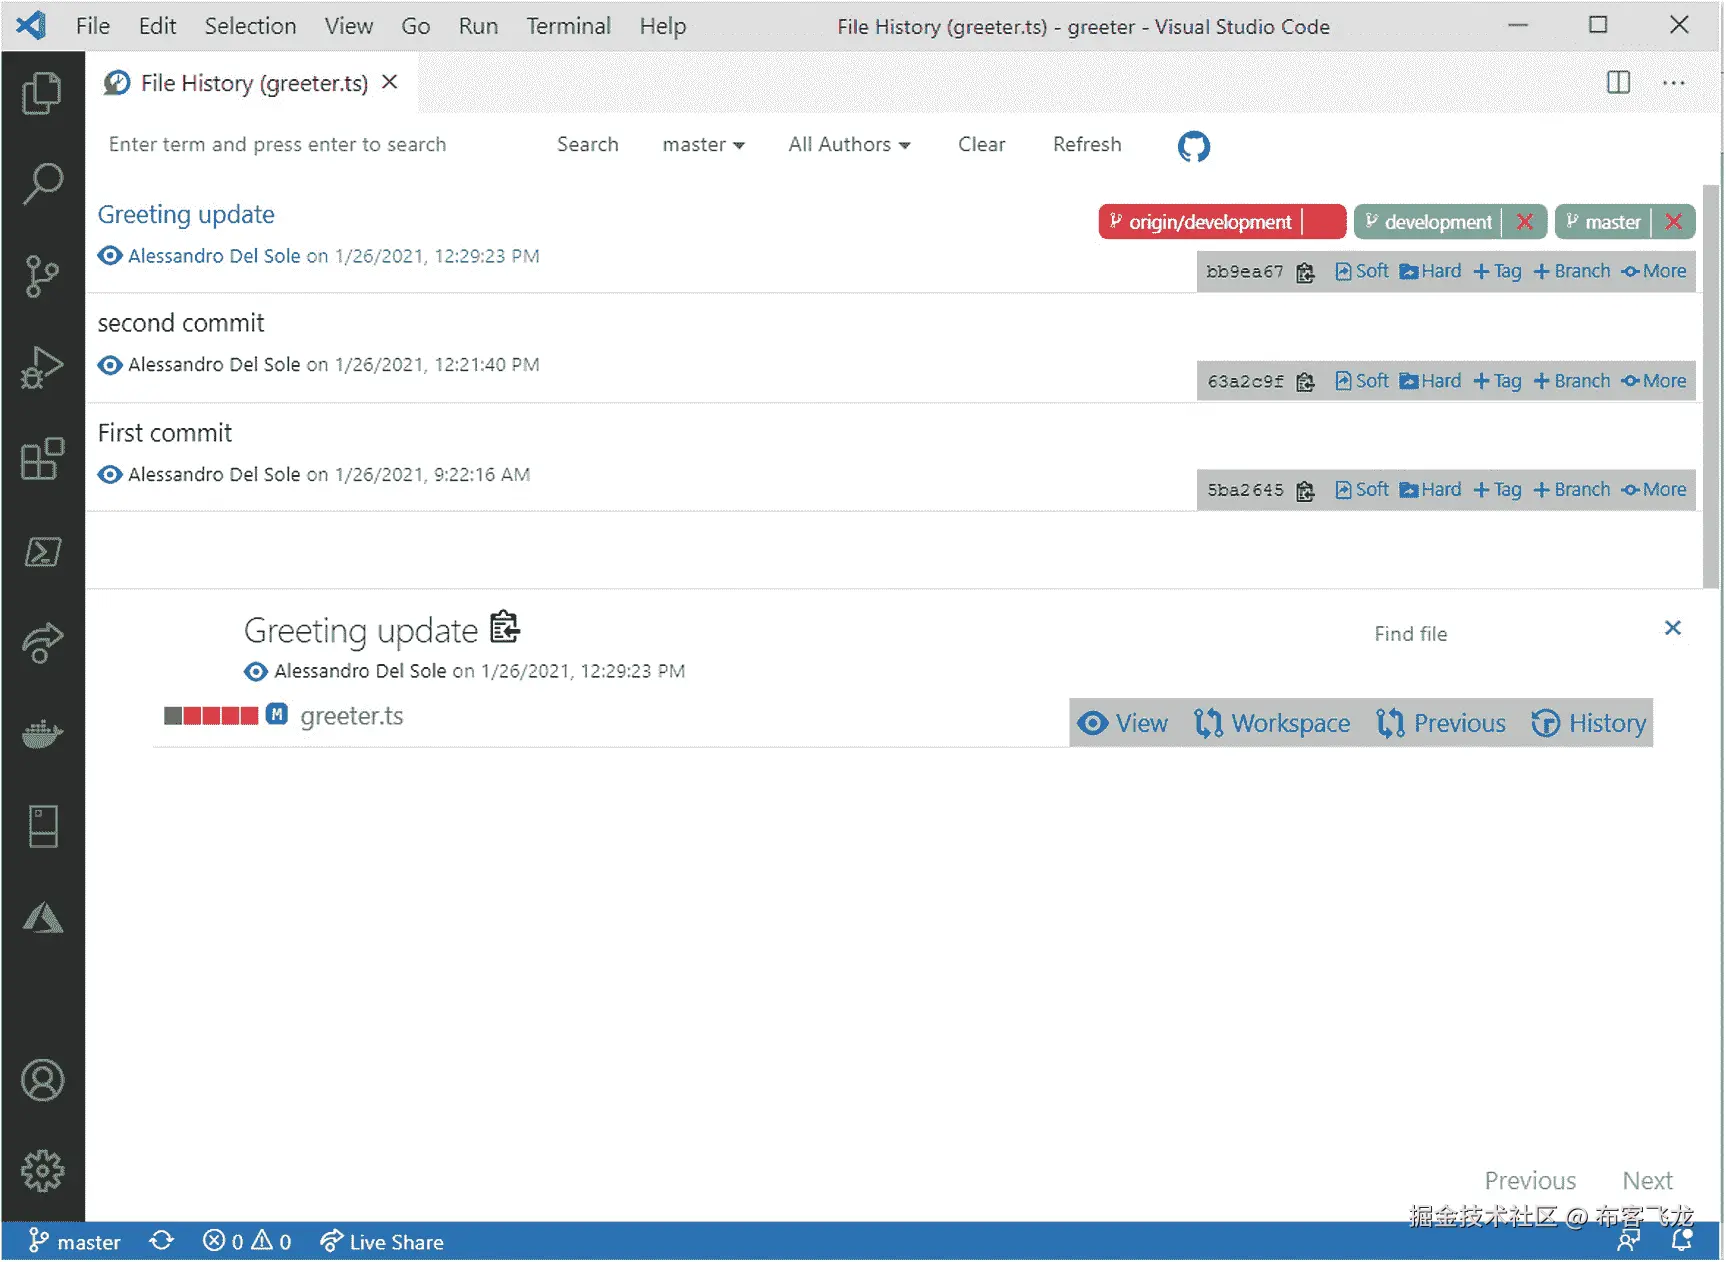Click the commit list vertical scrollbar
Viewport: 1726px width, 1262px height.
click(1711, 386)
